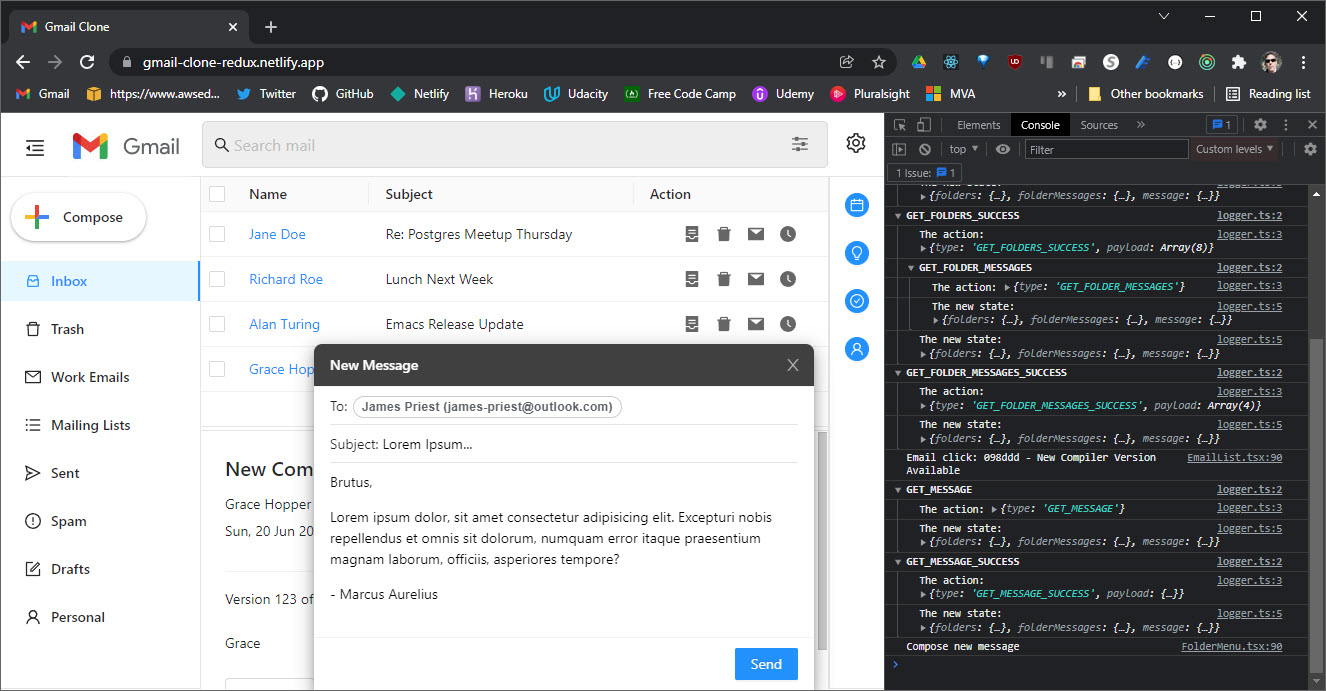
Task: Collapse the GET_FOLDER_MESSAGES log group
Action: [910, 268]
